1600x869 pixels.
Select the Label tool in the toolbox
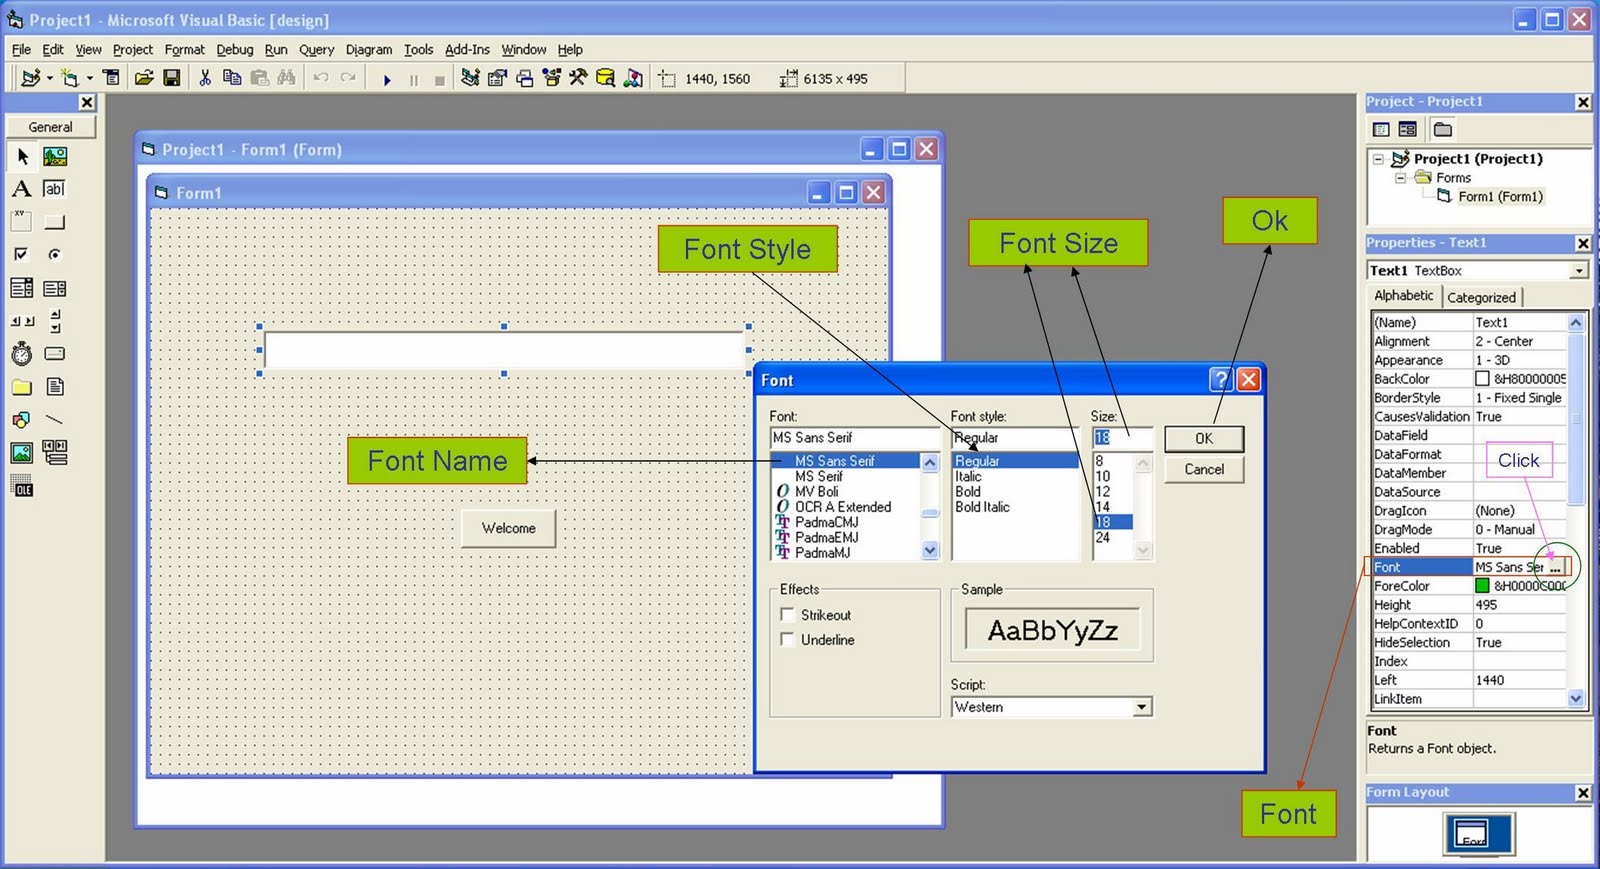[21, 189]
